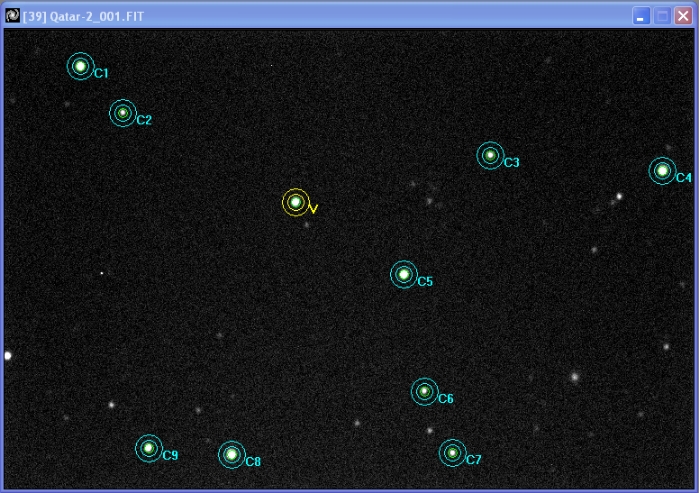Click the C8 comparison star circle
Screen dimensions: 699x493
231,455
